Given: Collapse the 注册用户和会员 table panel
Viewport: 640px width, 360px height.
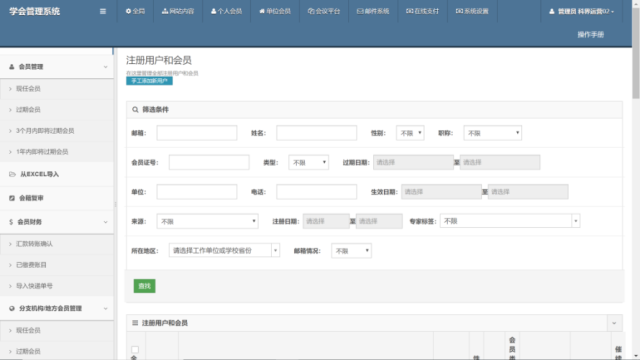Looking at the screenshot, I should click(614, 323).
